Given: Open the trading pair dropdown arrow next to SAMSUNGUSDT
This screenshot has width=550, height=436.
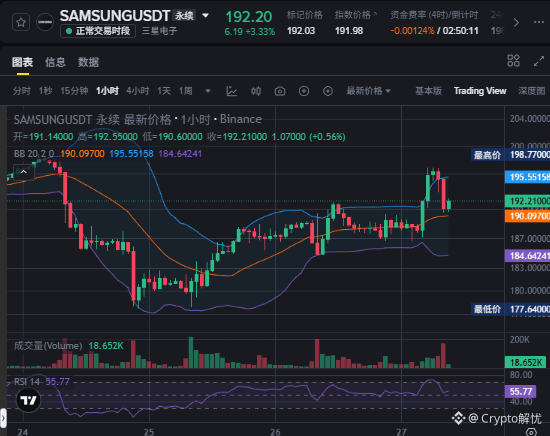Looking at the screenshot, I should tap(206, 15).
